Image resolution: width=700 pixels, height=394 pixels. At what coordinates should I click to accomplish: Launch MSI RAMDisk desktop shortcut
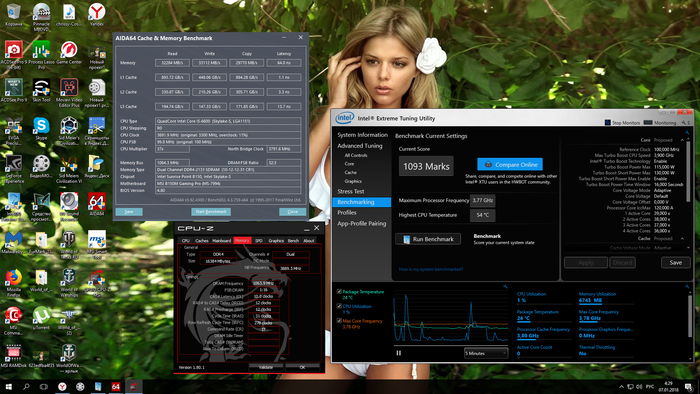[14, 357]
